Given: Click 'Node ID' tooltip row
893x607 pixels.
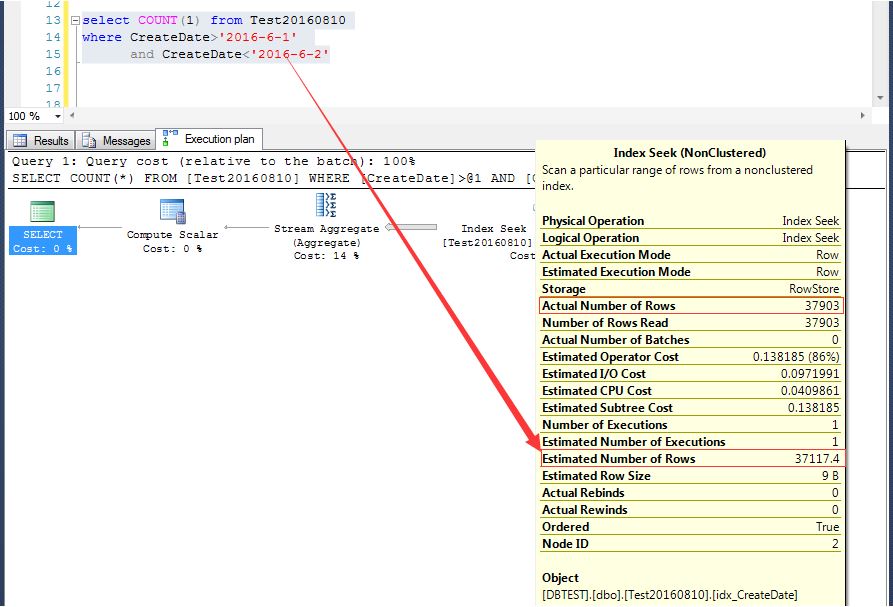Looking at the screenshot, I should (690, 544).
